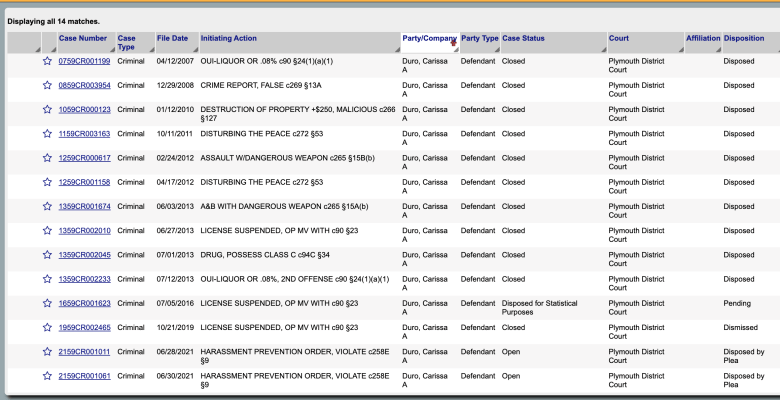
Task: Open case 0759CR001199 link
Action: click(85, 61)
